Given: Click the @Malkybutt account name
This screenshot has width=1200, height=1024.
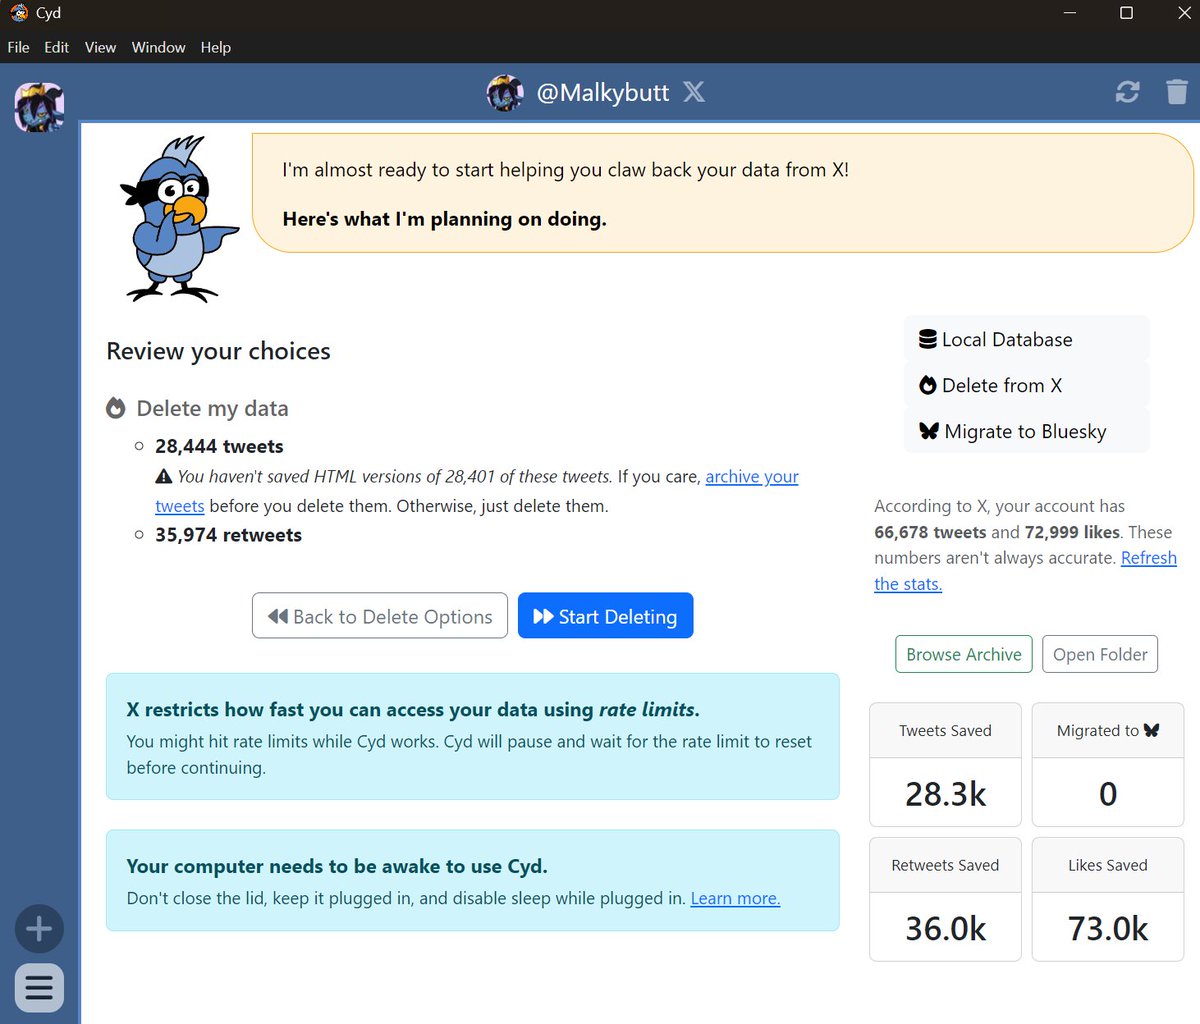Looking at the screenshot, I should 603,92.
